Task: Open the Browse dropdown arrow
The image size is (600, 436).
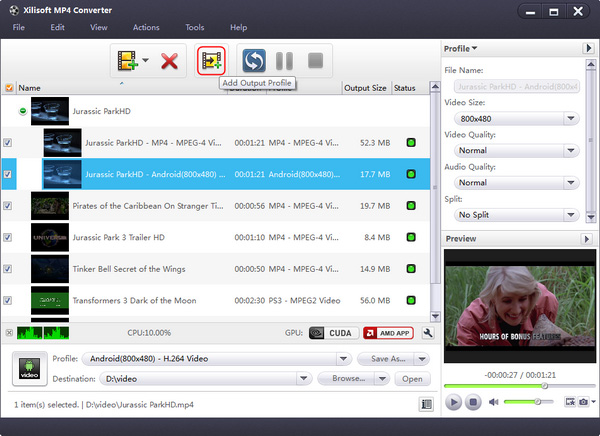Action: (382, 379)
